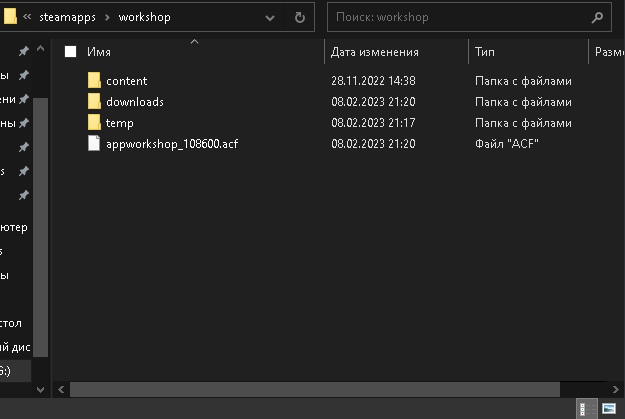Sort by the Тип column header
The width and height of the screenshot is (625, 419).
[x=485, y=52]
